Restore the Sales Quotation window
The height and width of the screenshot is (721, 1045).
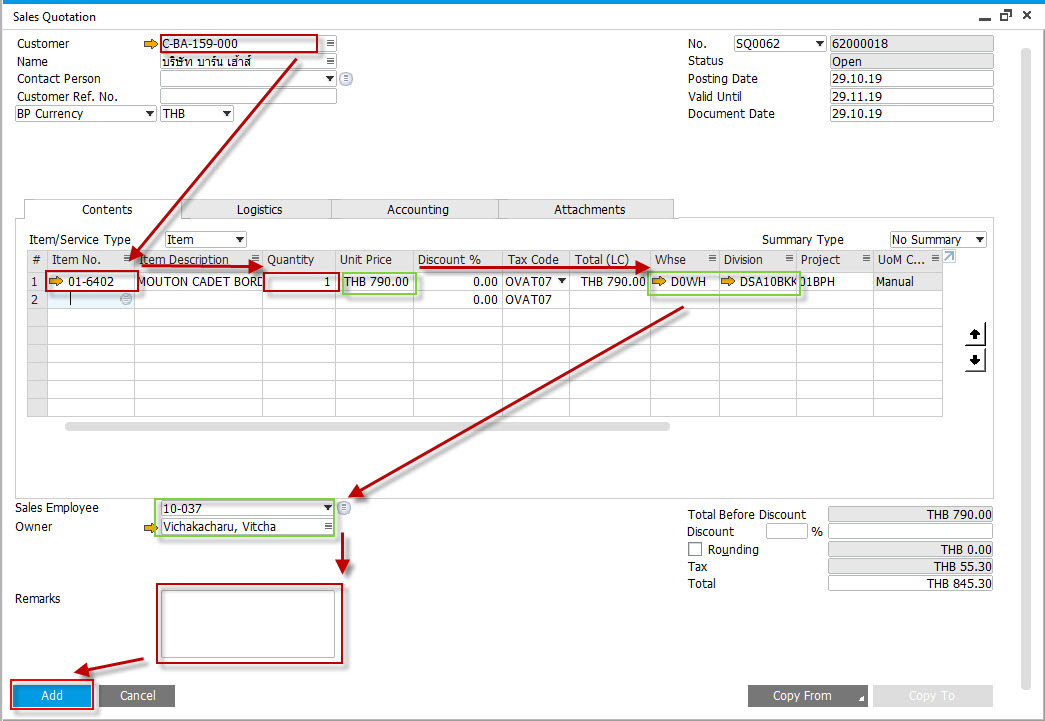pyautogui.click(x=1006, y=15)
